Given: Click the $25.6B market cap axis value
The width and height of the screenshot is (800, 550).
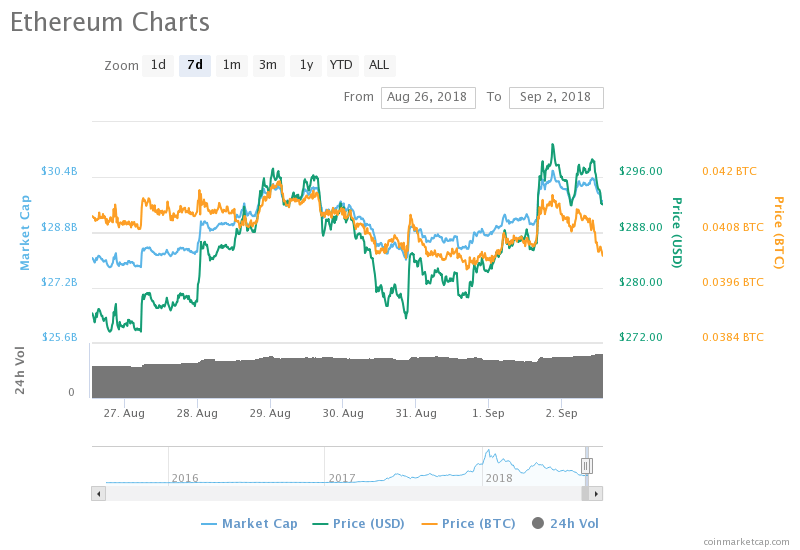Looking at the screenshot, I should pyautogui.click(x=59, y=337).
